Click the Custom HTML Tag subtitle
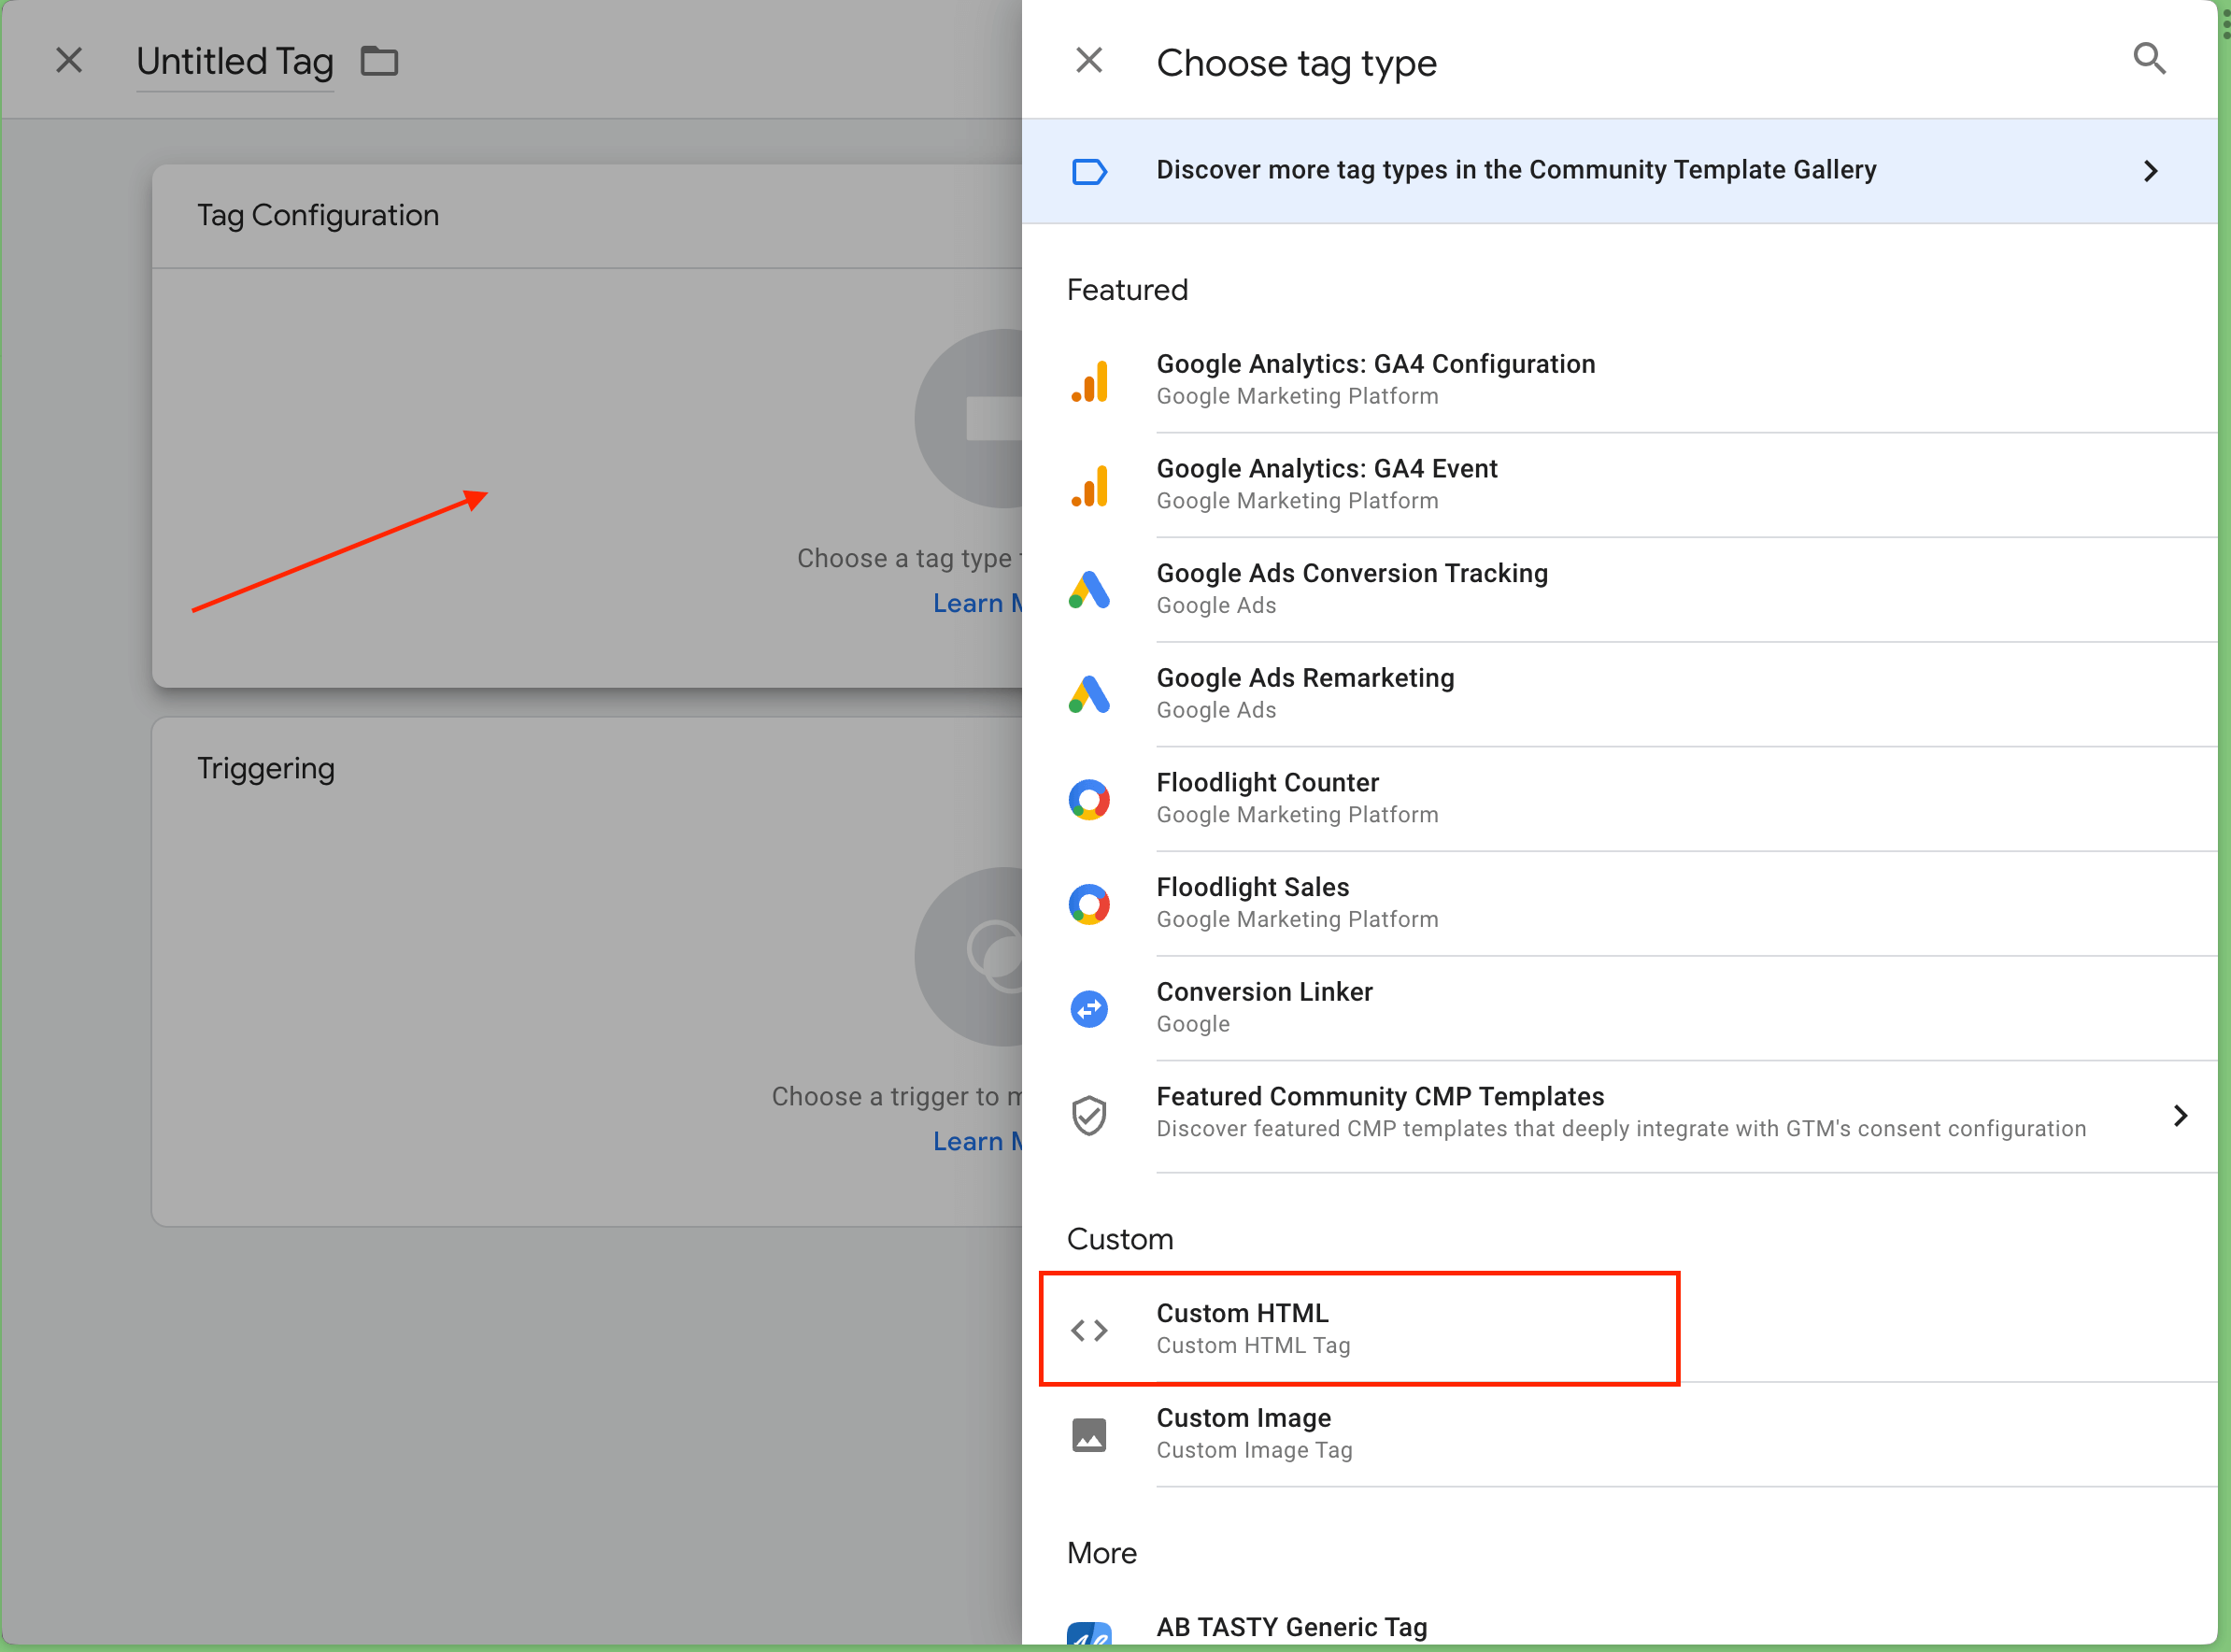This screenshot has width=2231, height=1652. tap(1253, 1345)
